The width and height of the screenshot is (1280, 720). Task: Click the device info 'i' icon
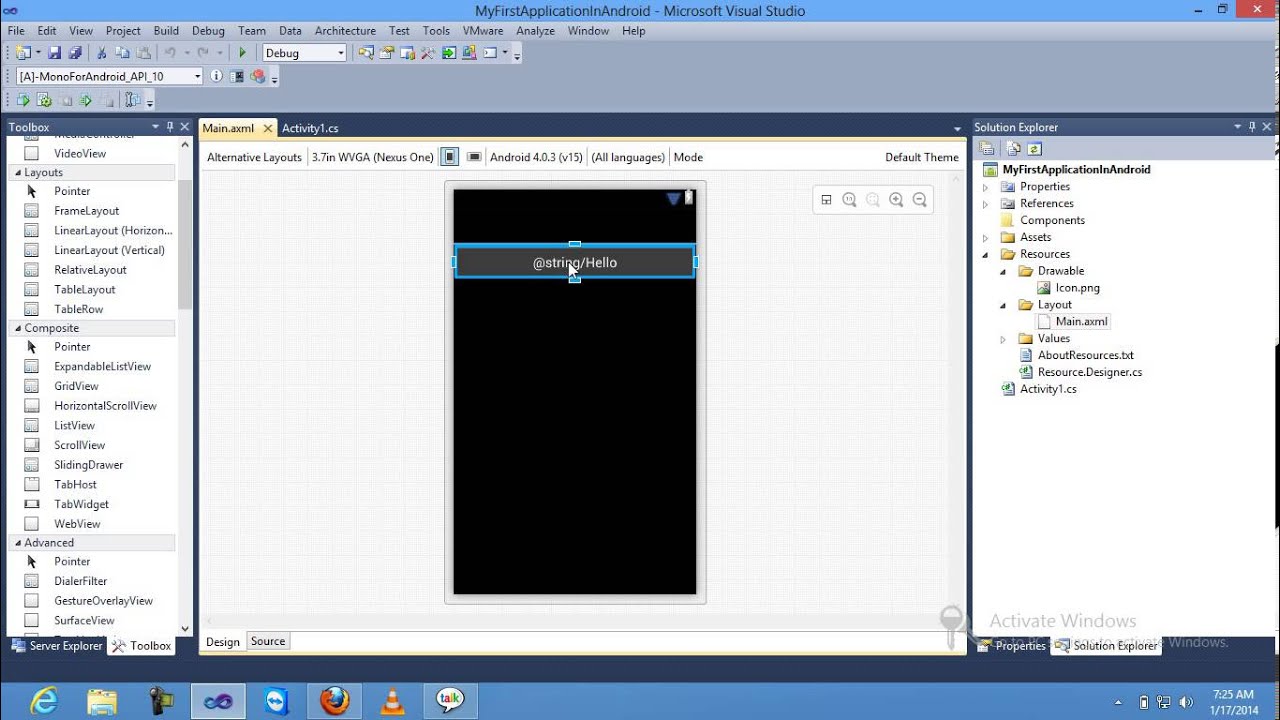tap(217, 76)
